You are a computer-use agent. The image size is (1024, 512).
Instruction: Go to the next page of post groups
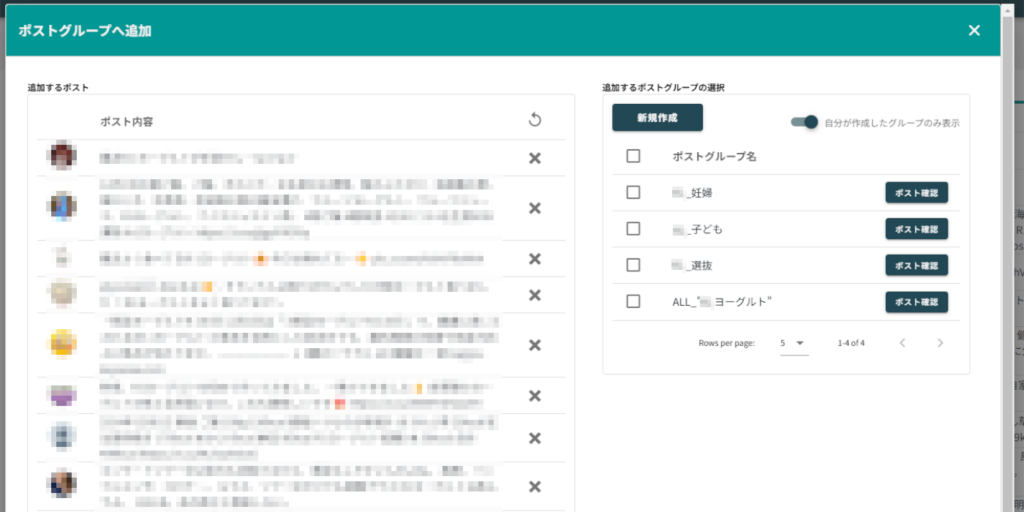click(x=940, y=343)
